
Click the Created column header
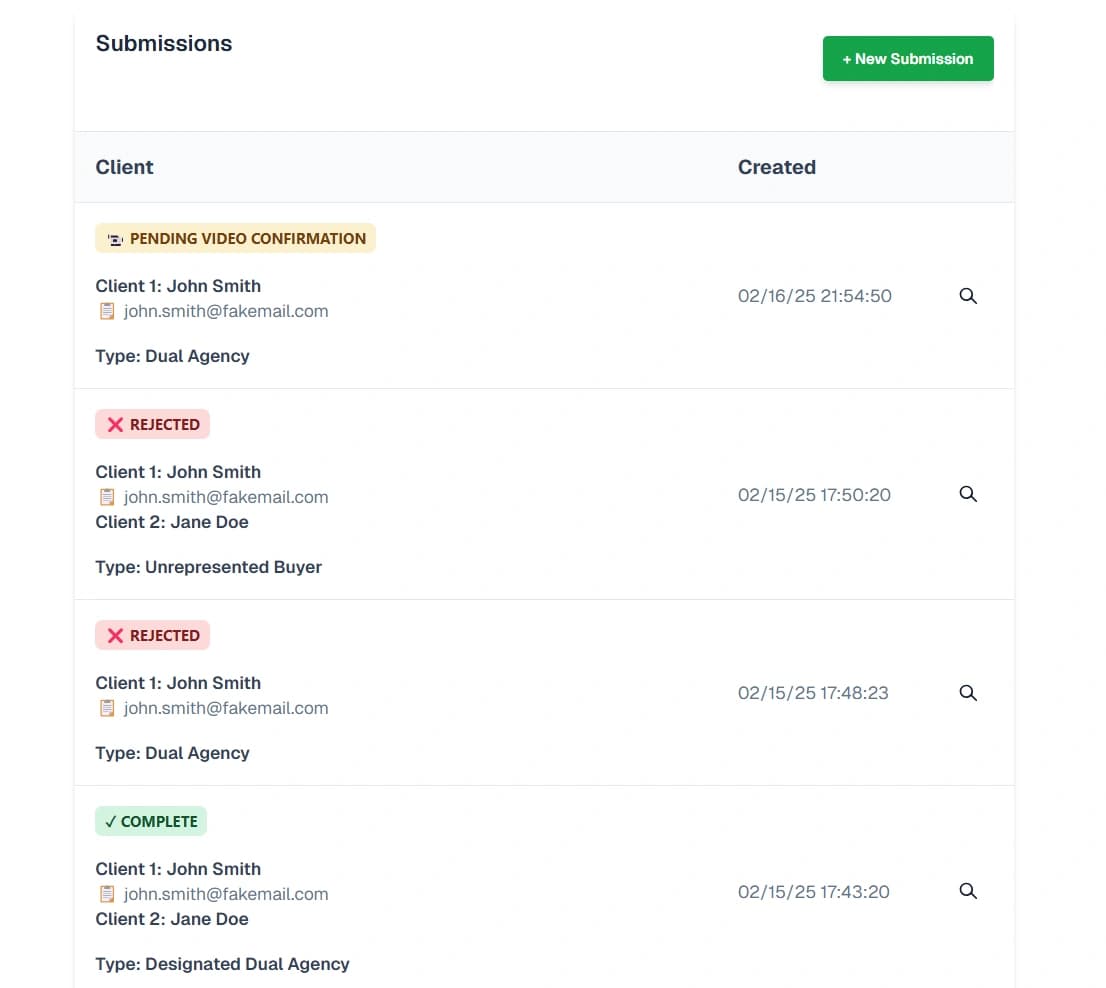776,167
